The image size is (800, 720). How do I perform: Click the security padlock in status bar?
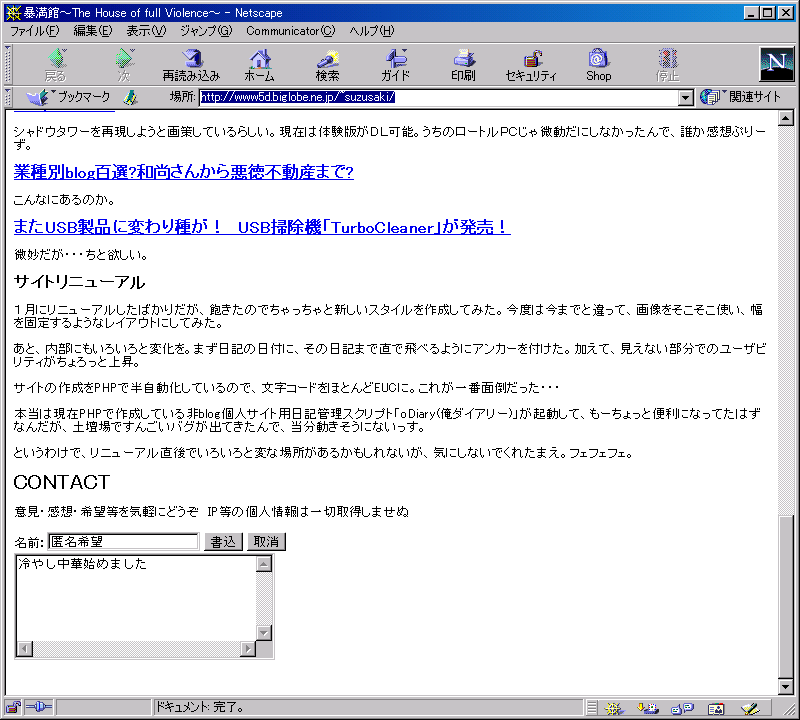coord(13,707)
